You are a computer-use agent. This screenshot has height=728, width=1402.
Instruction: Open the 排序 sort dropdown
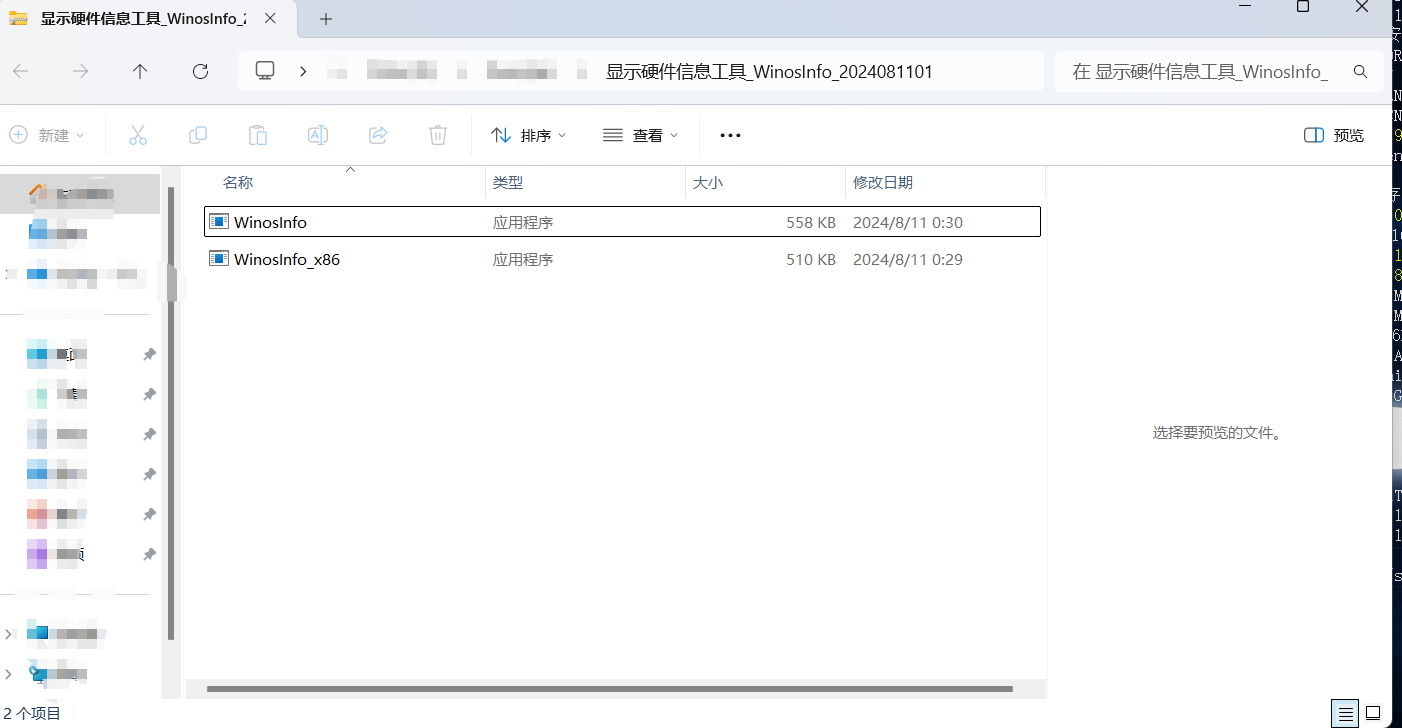click(x=529, y=135)
